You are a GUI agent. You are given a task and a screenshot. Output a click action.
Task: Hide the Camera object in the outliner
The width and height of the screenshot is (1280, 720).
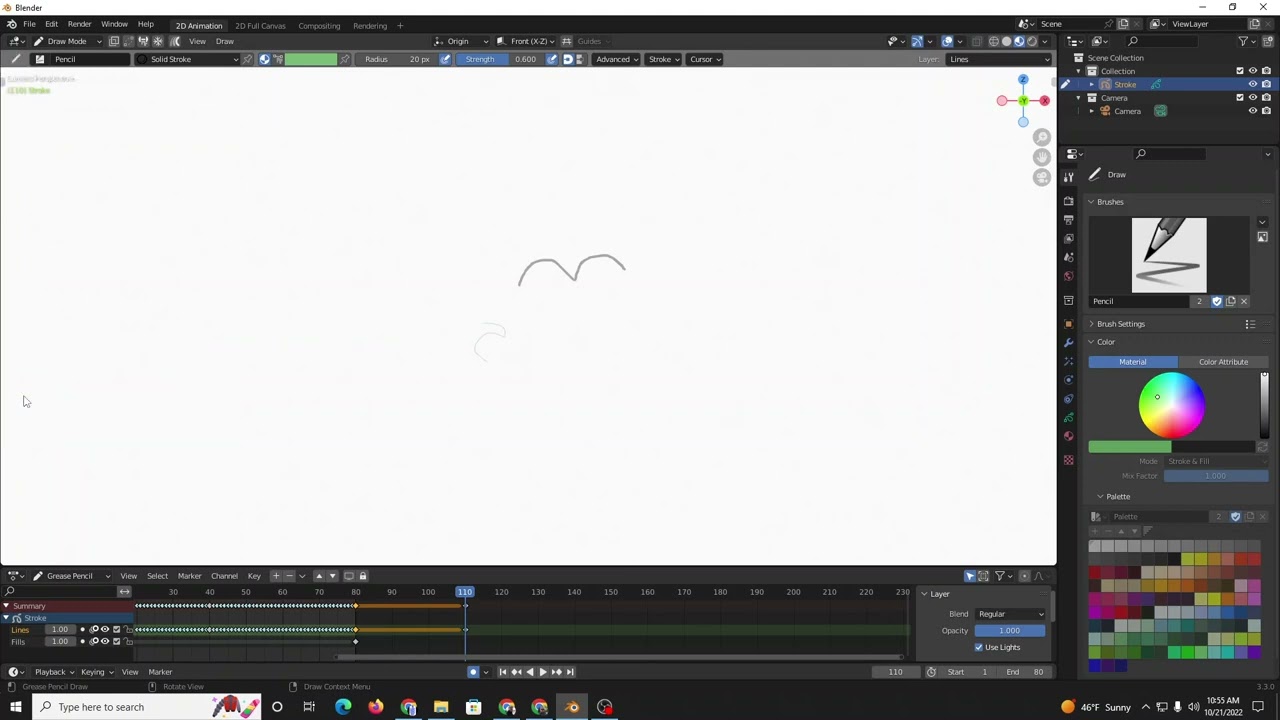[x=1252, y=111]
